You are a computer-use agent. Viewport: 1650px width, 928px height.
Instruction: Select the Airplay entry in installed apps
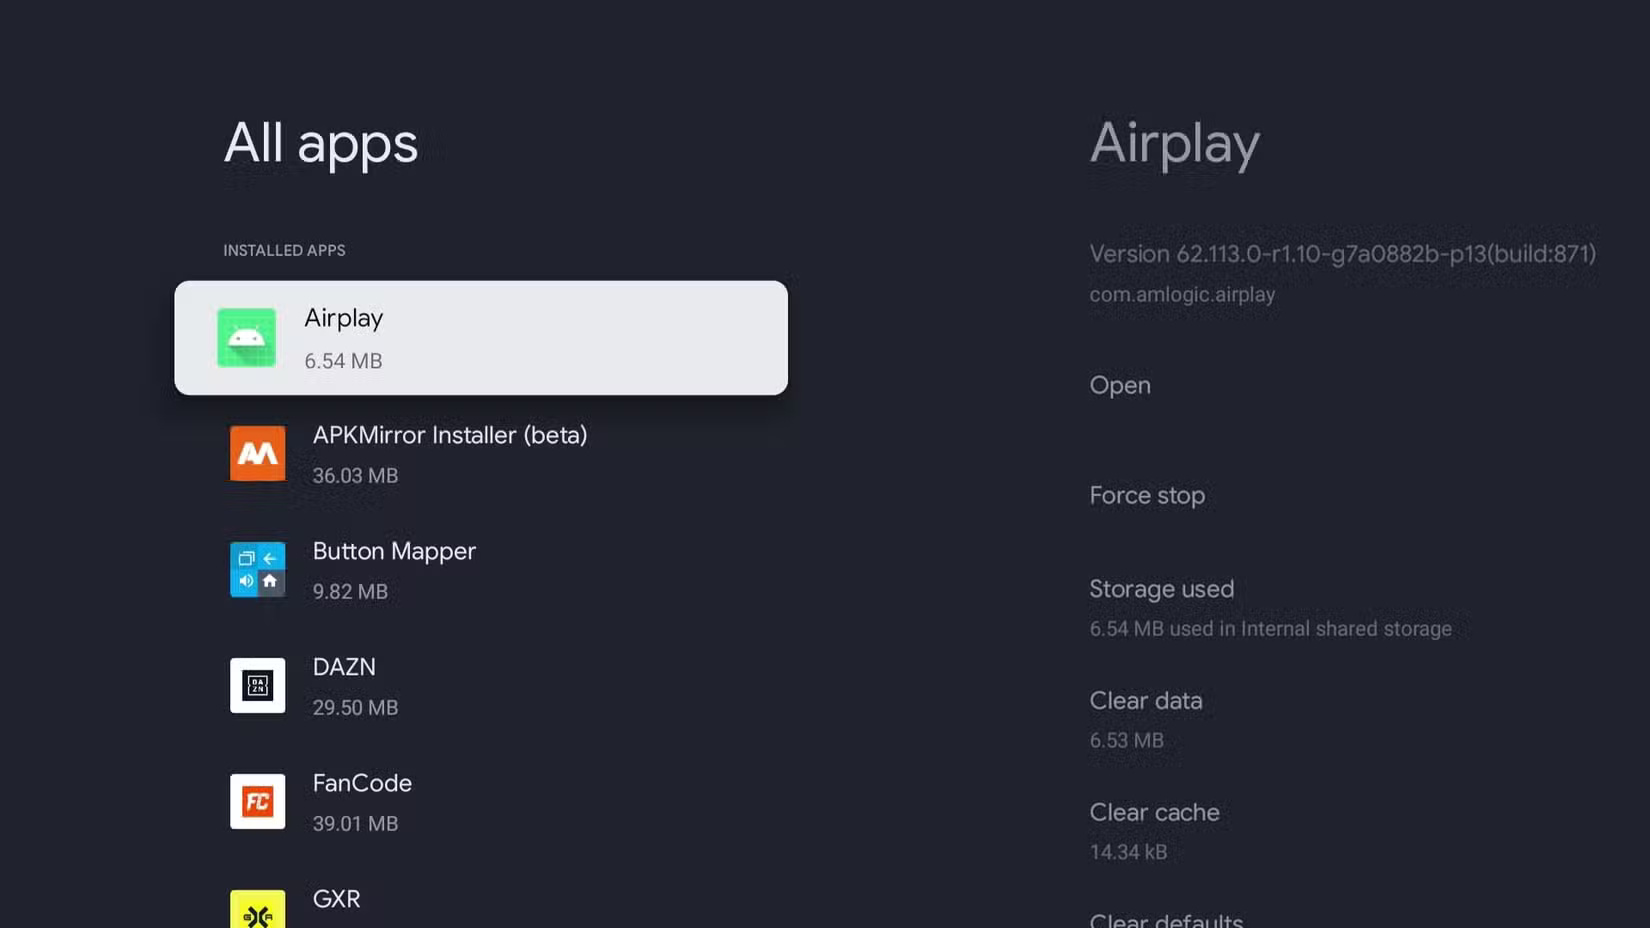[x=480, y=338]
